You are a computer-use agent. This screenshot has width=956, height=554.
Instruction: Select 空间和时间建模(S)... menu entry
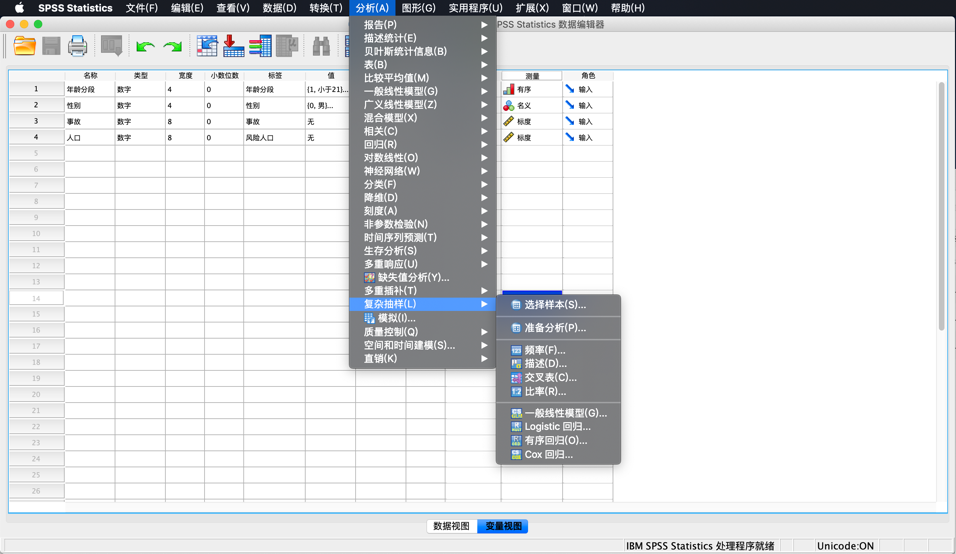pos(423,346)
